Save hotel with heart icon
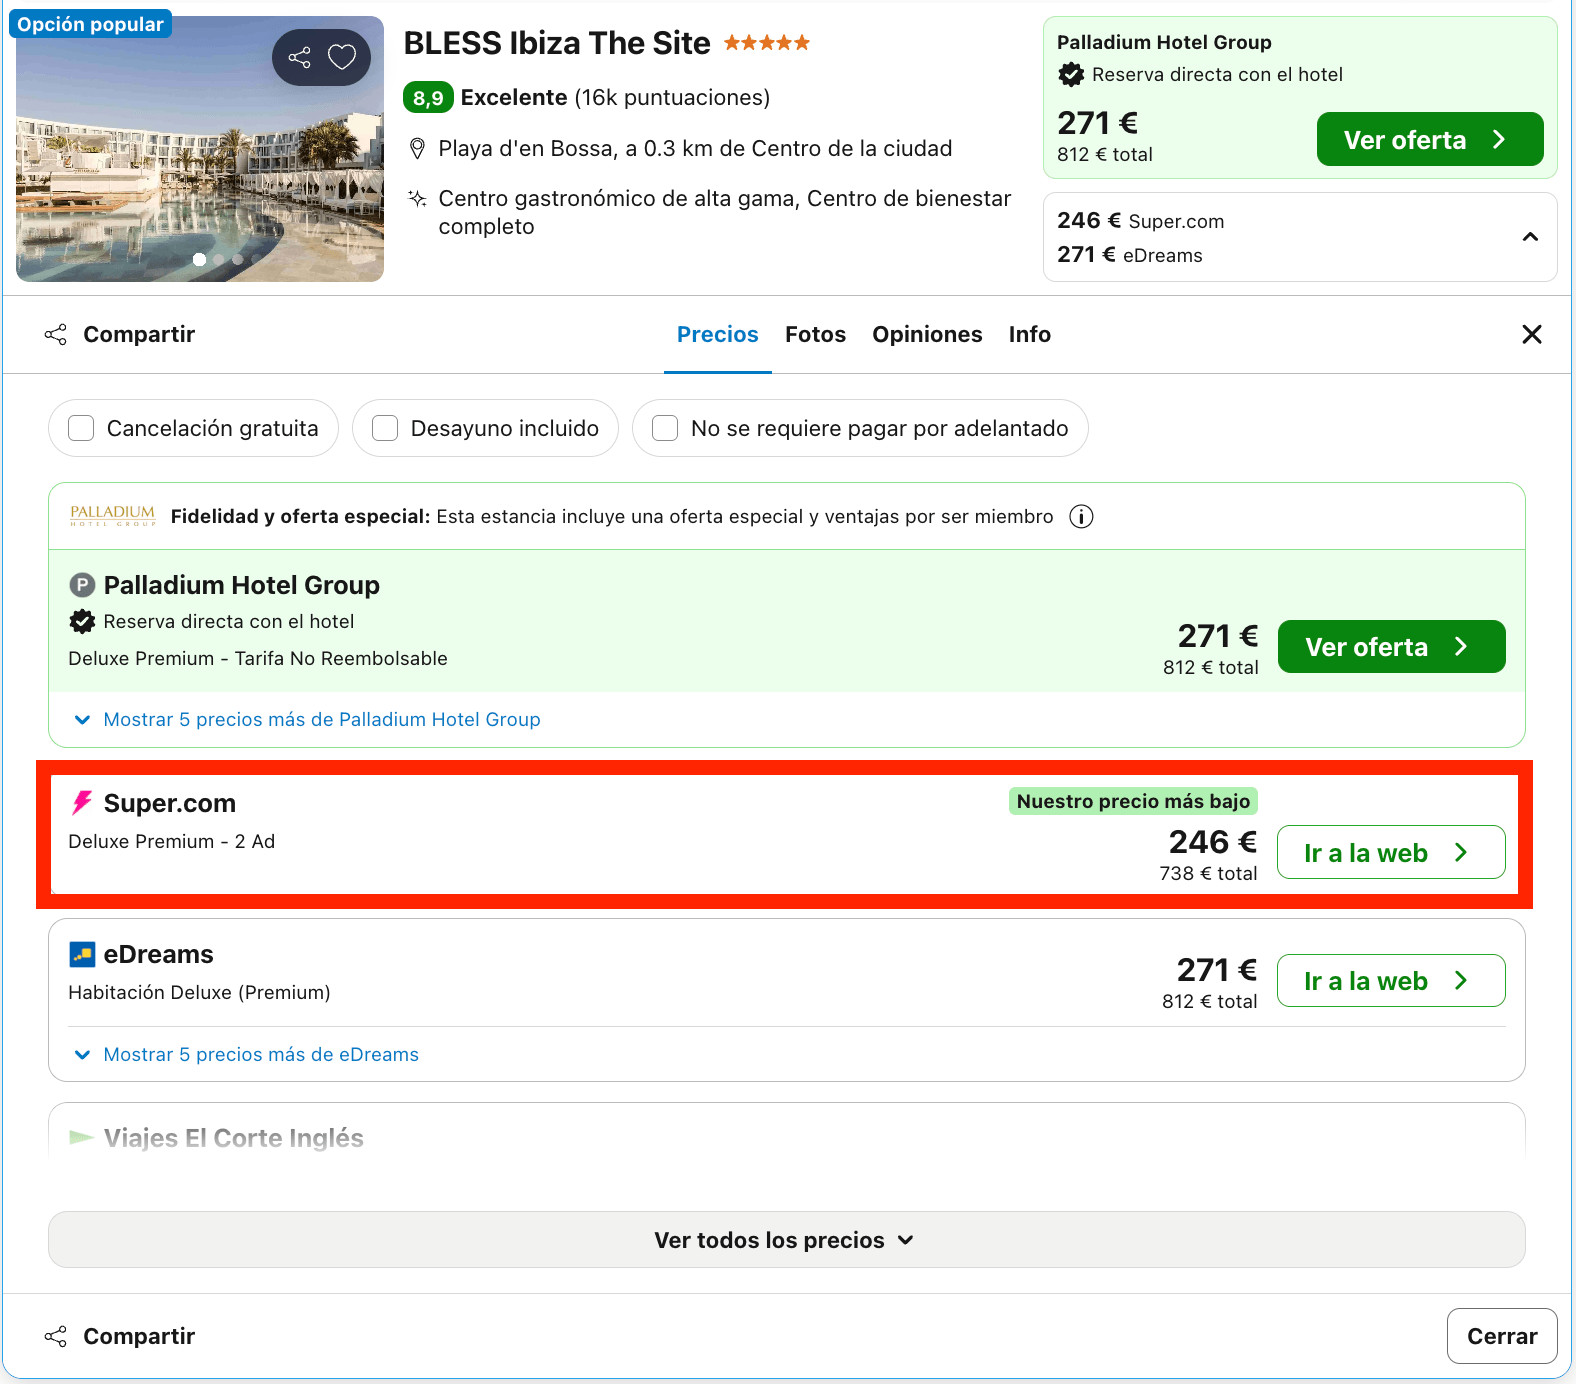 click(342, 57)
